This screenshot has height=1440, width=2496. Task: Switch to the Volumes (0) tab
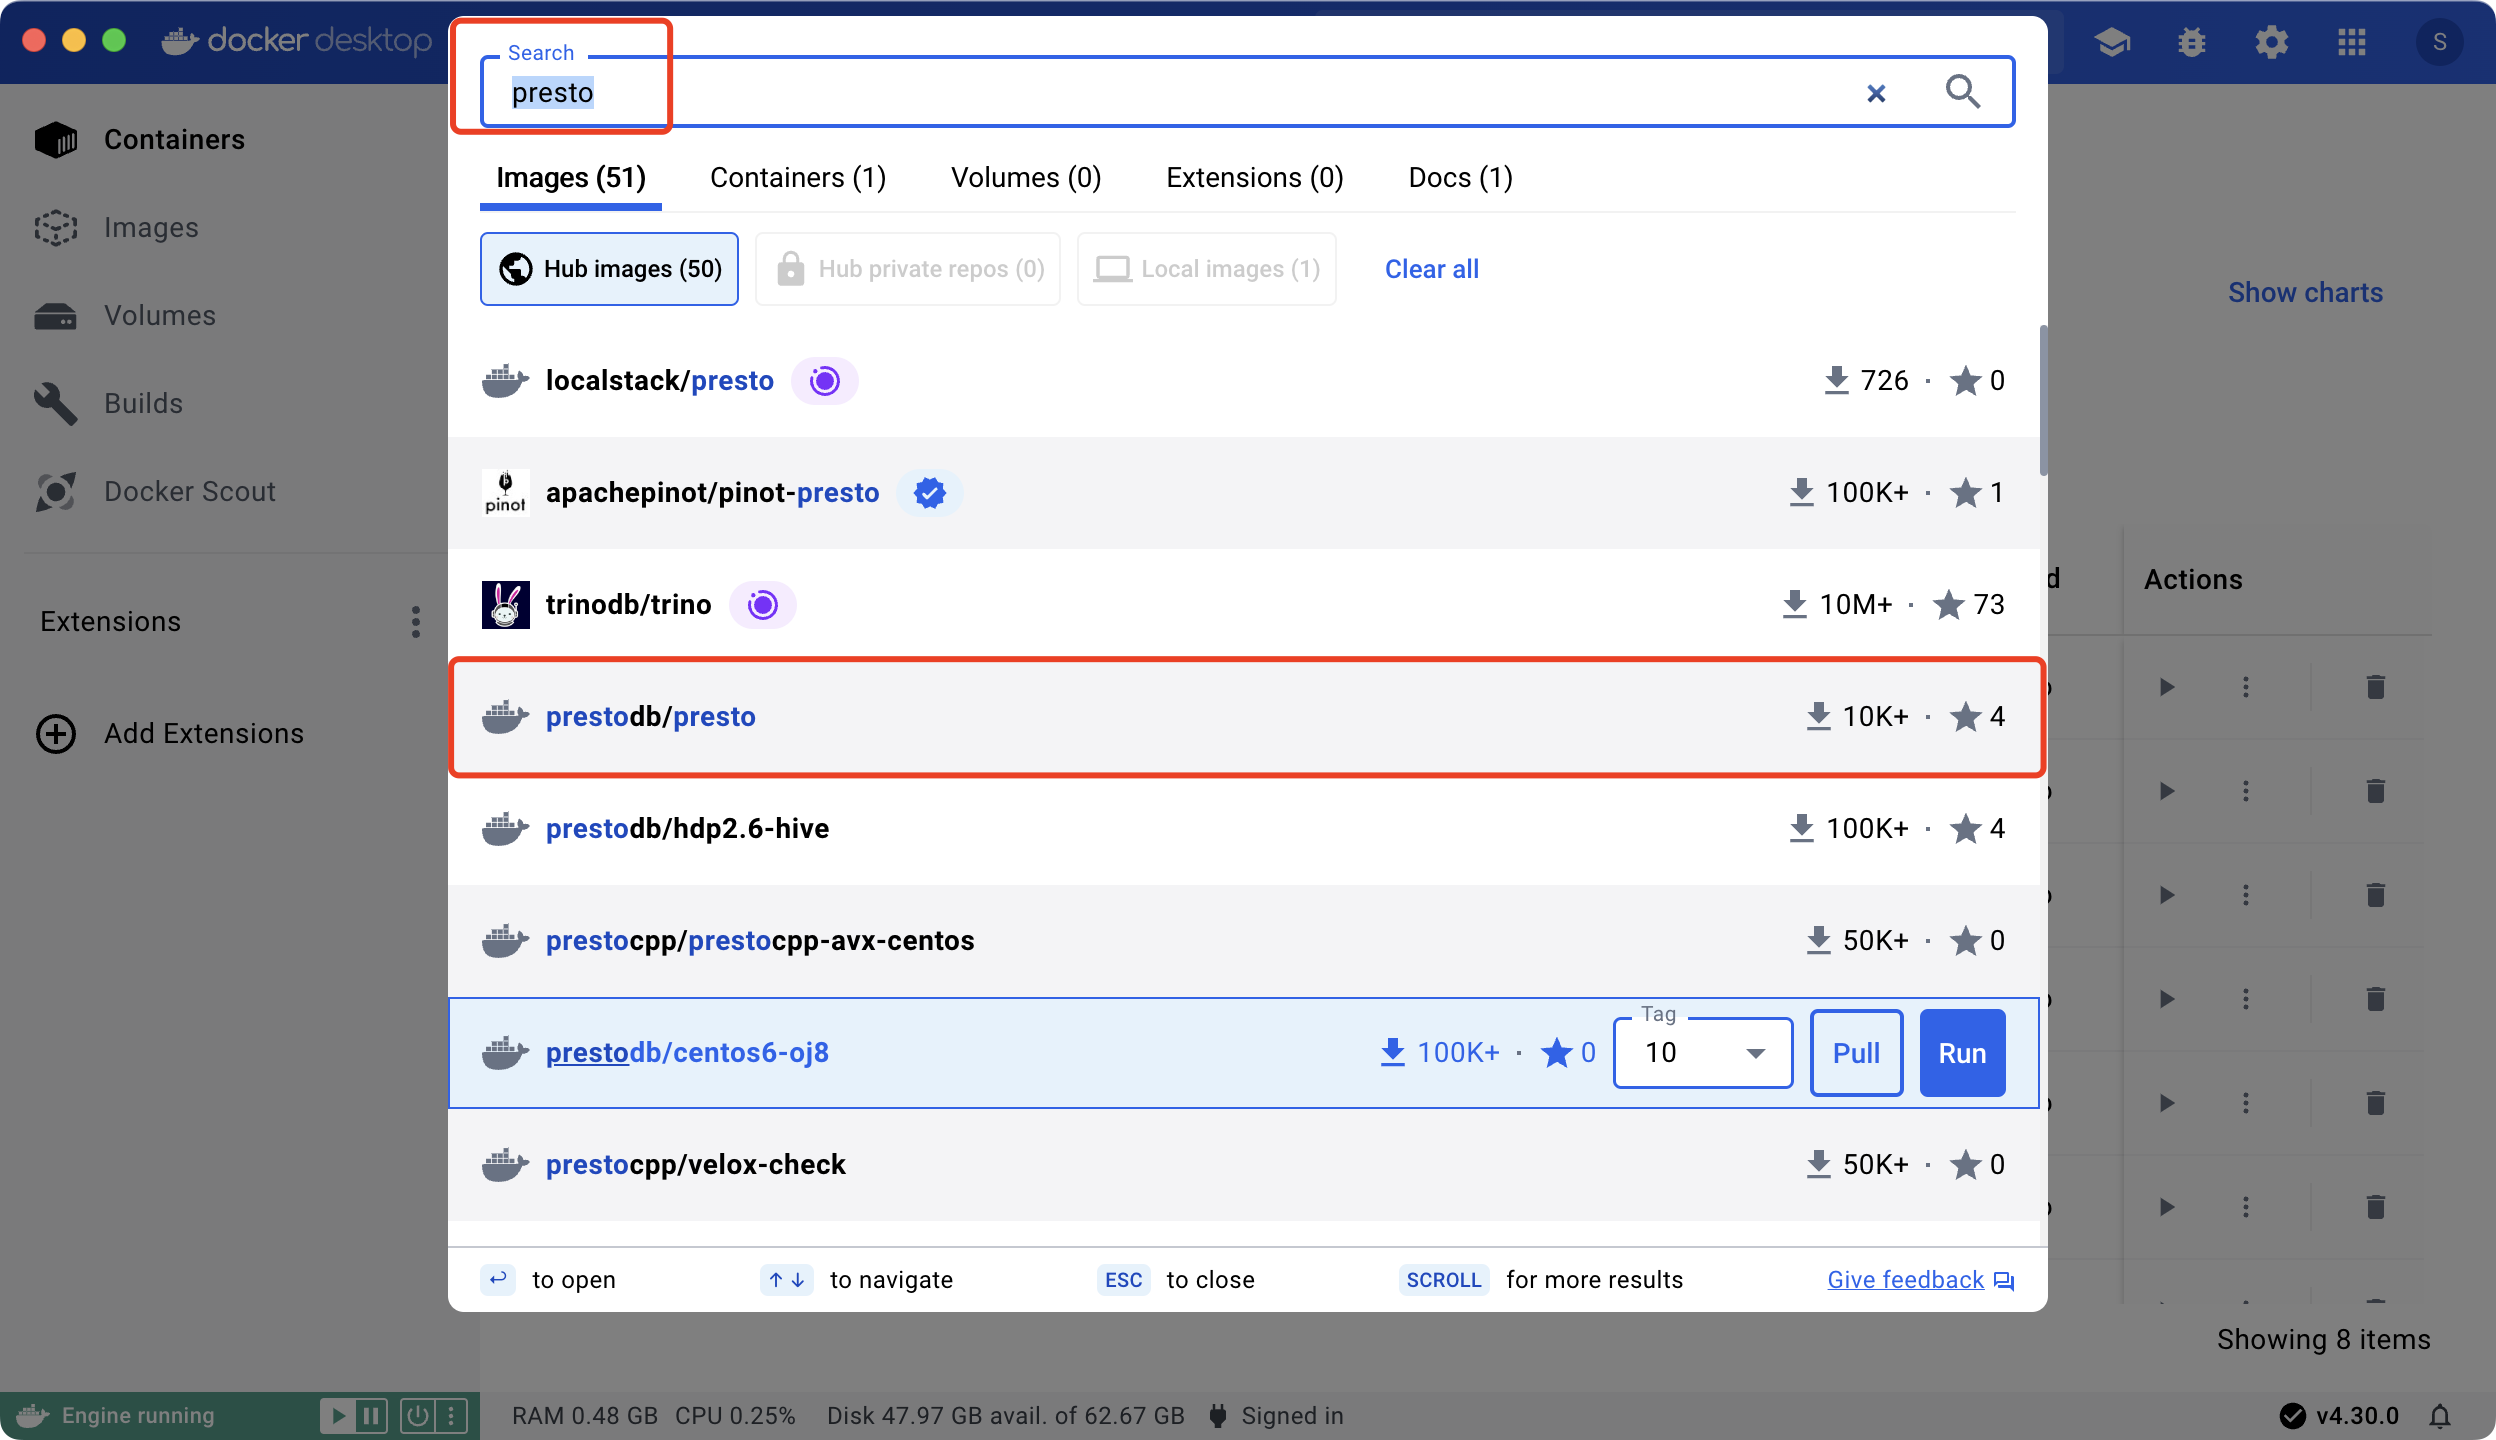1026,178
